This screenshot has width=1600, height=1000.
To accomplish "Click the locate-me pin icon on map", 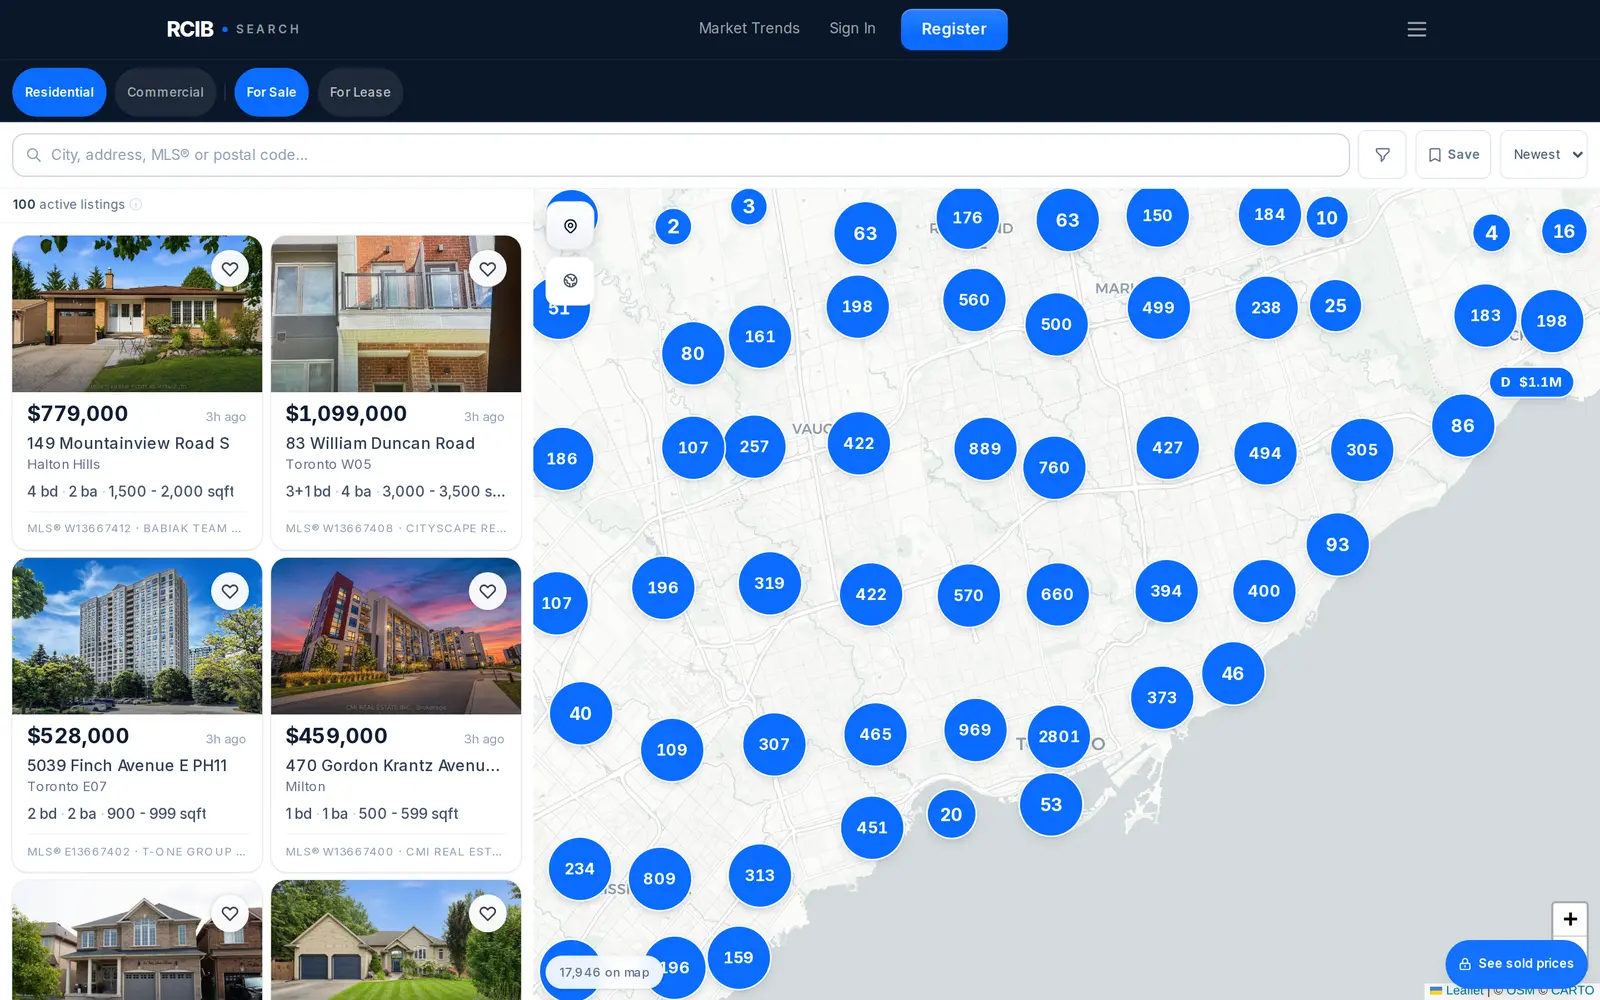I will [570, 226].
